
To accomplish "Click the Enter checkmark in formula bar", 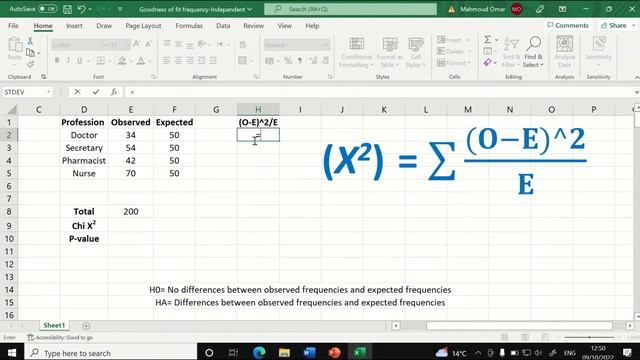I will [x=96, y=92].
